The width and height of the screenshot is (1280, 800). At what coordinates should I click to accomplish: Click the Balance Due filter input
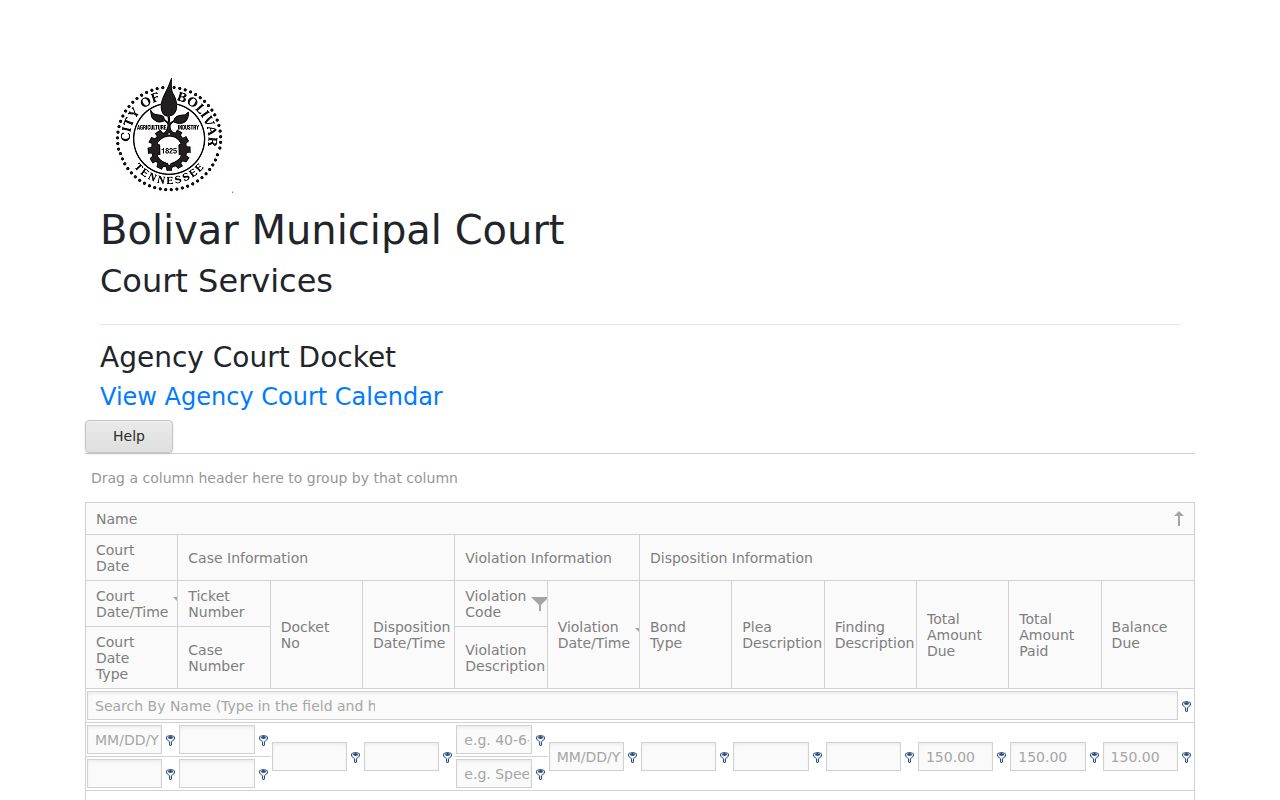1140,757
